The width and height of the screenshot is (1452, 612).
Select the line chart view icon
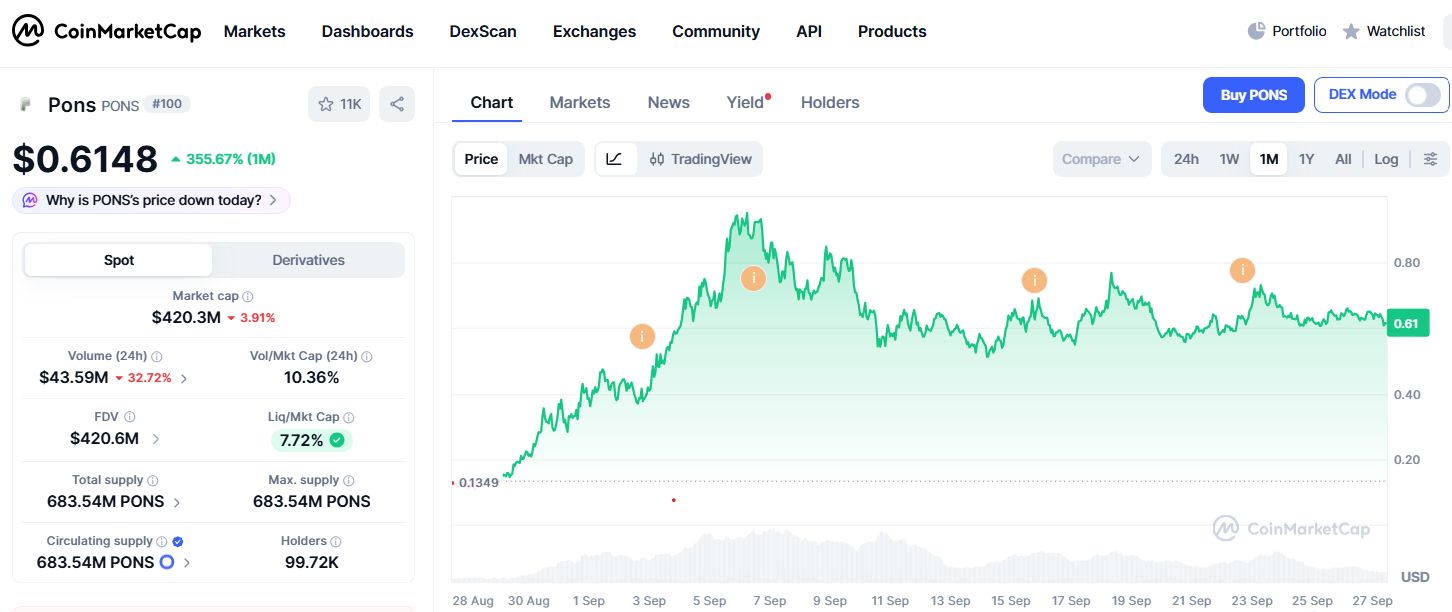(x=615, y=159)
